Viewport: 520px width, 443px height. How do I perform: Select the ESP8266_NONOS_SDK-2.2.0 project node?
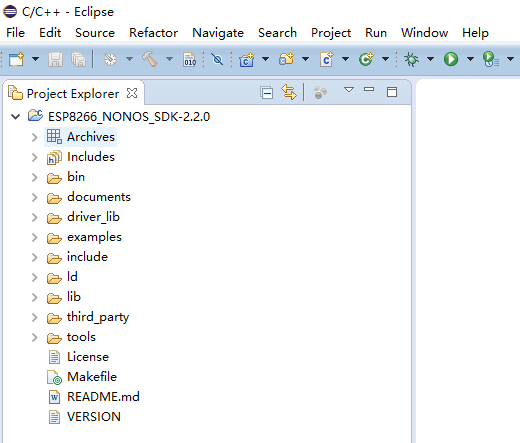pyautogui.click(x=129, y=117)
